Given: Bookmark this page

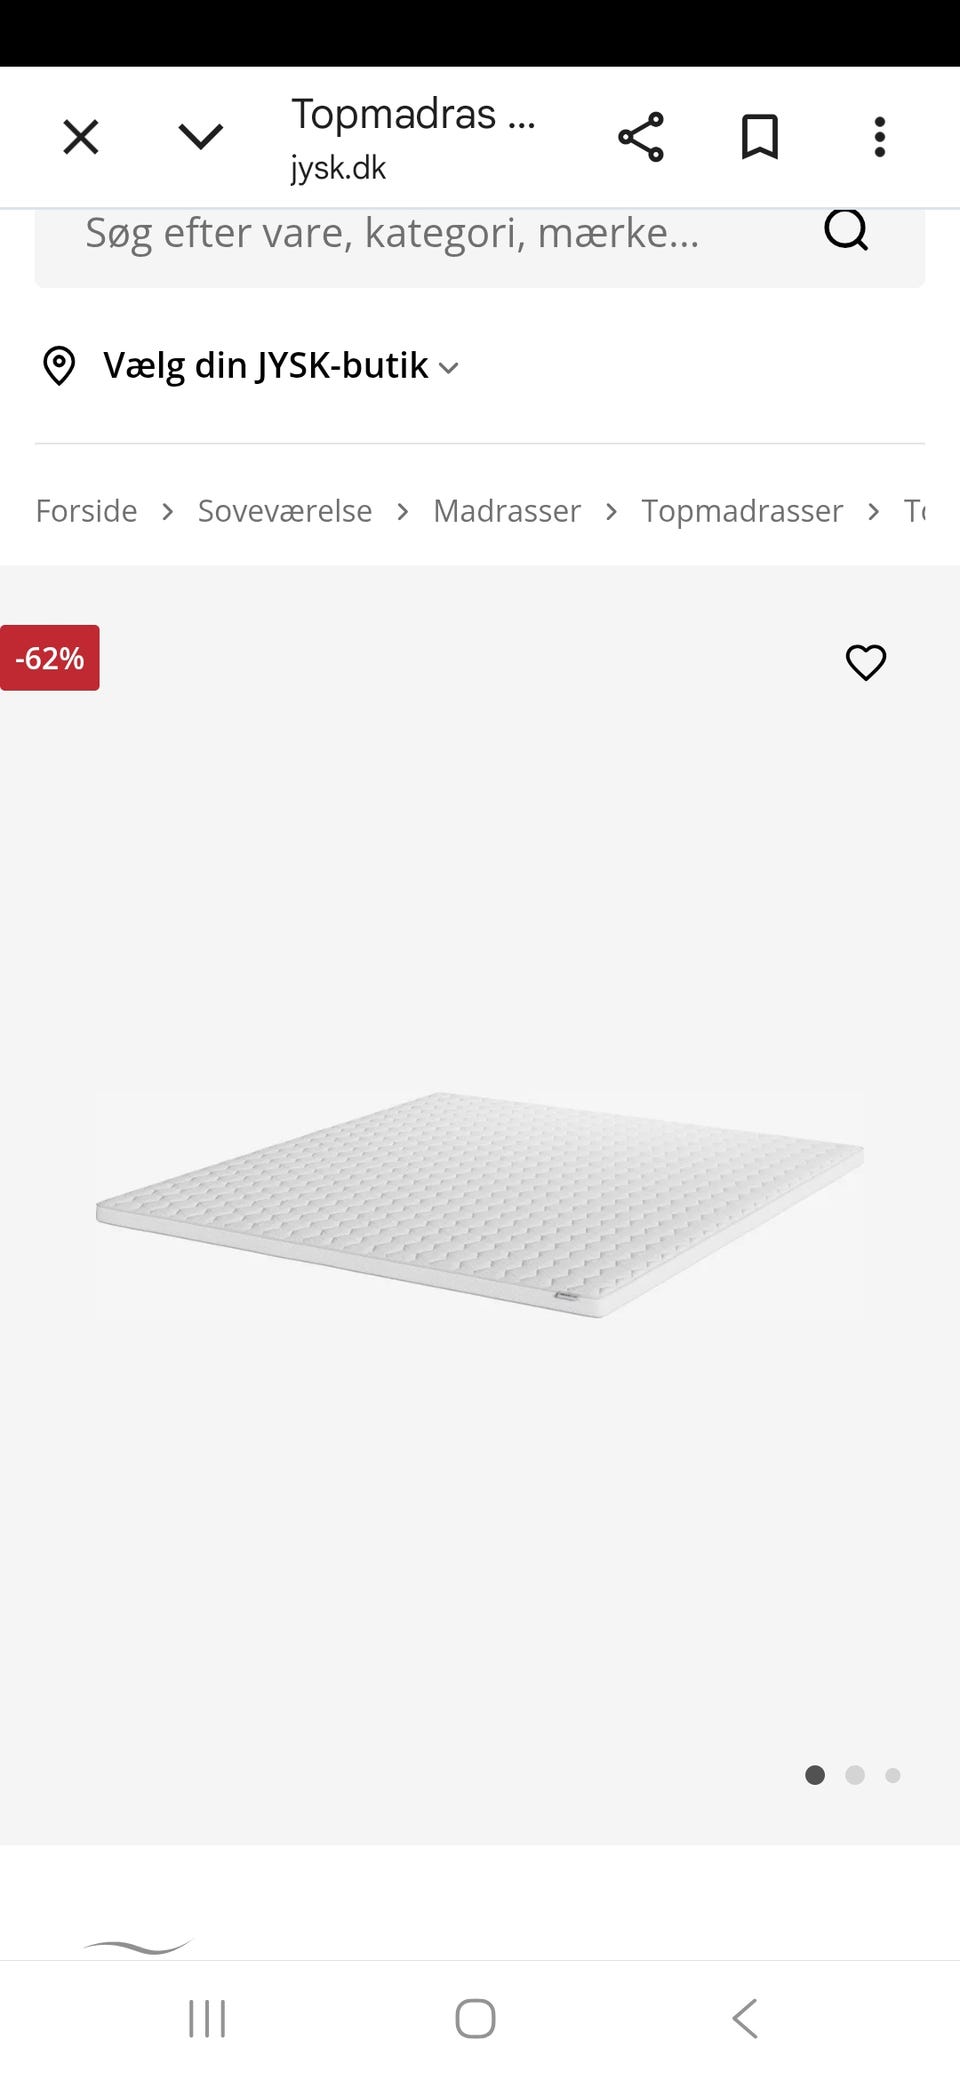Looking at the screenshot, I should (760, 137).
